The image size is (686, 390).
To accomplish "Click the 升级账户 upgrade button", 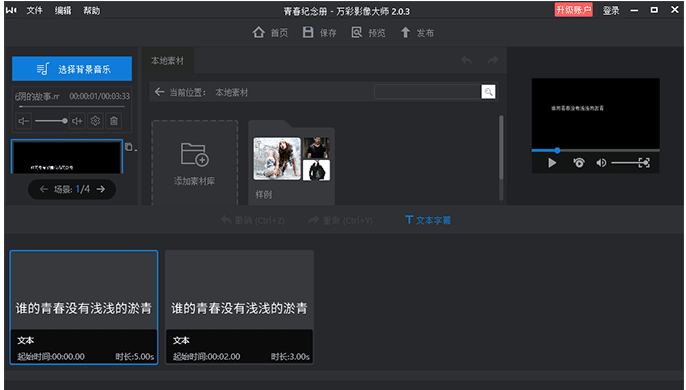I will pyautogui.click(x=574, y=10).
